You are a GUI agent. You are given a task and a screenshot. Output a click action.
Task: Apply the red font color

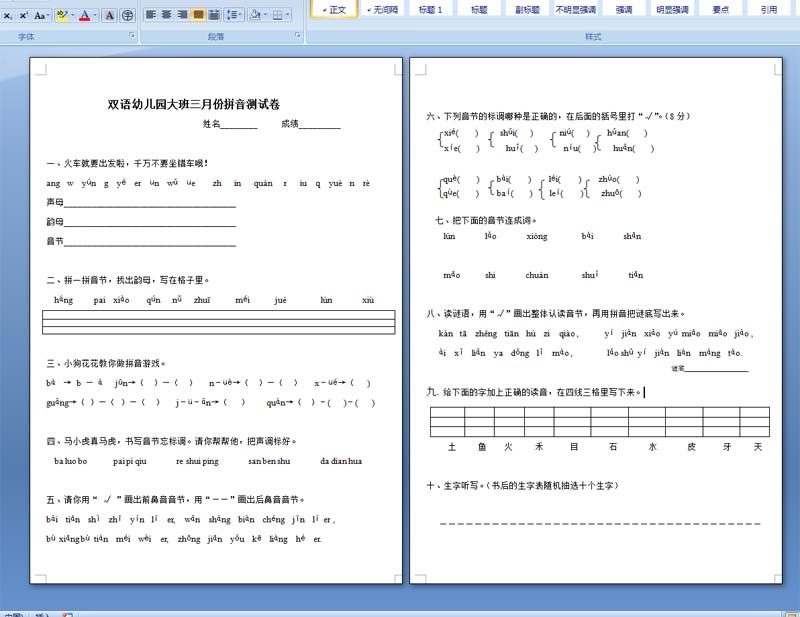coord(85,16)
